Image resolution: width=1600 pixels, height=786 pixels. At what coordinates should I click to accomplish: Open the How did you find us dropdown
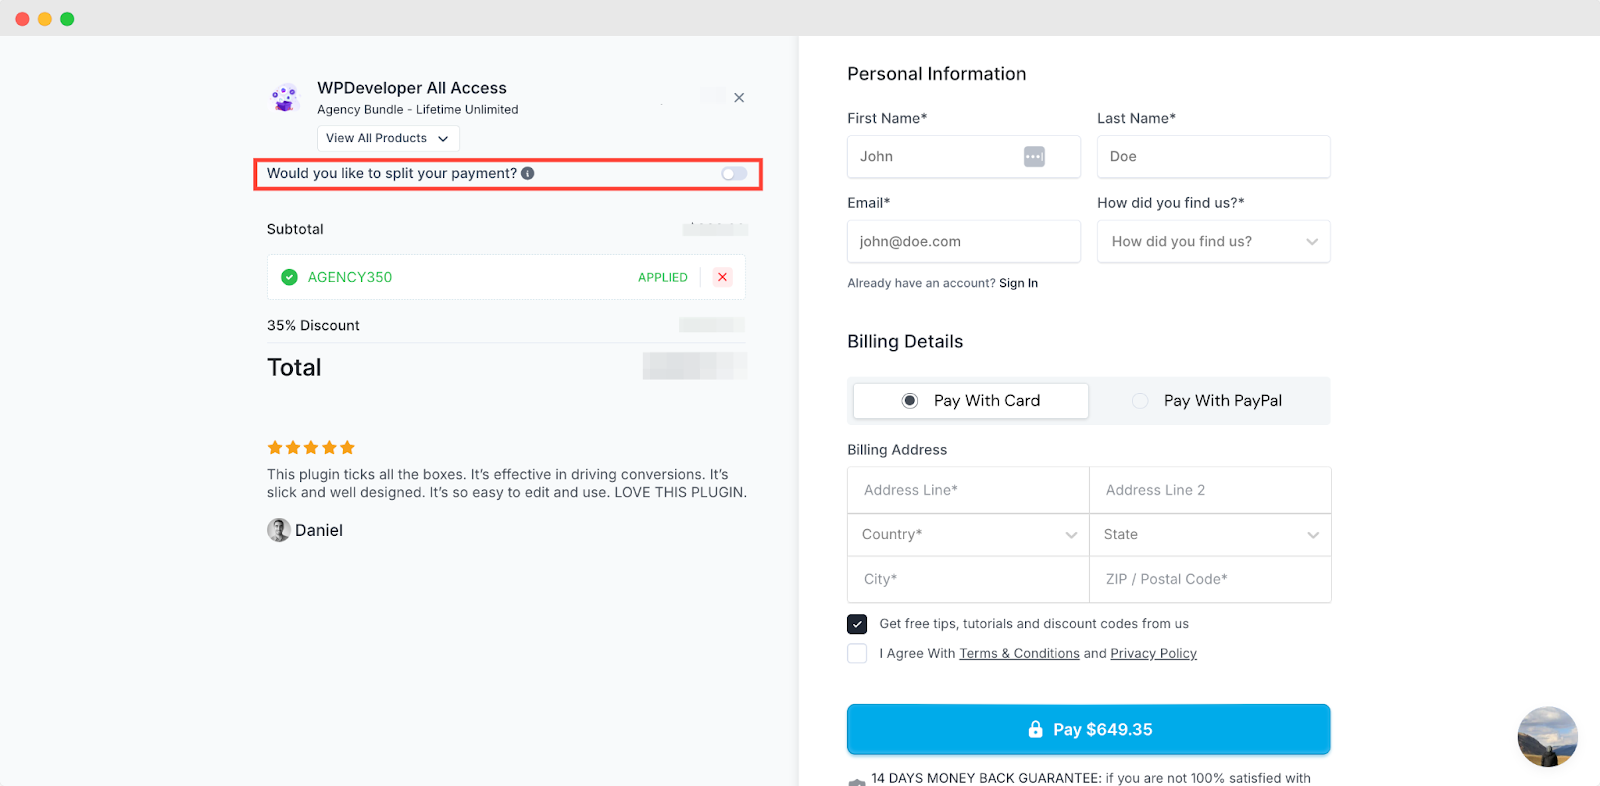pyautogui.click(x=1213, y=242)
